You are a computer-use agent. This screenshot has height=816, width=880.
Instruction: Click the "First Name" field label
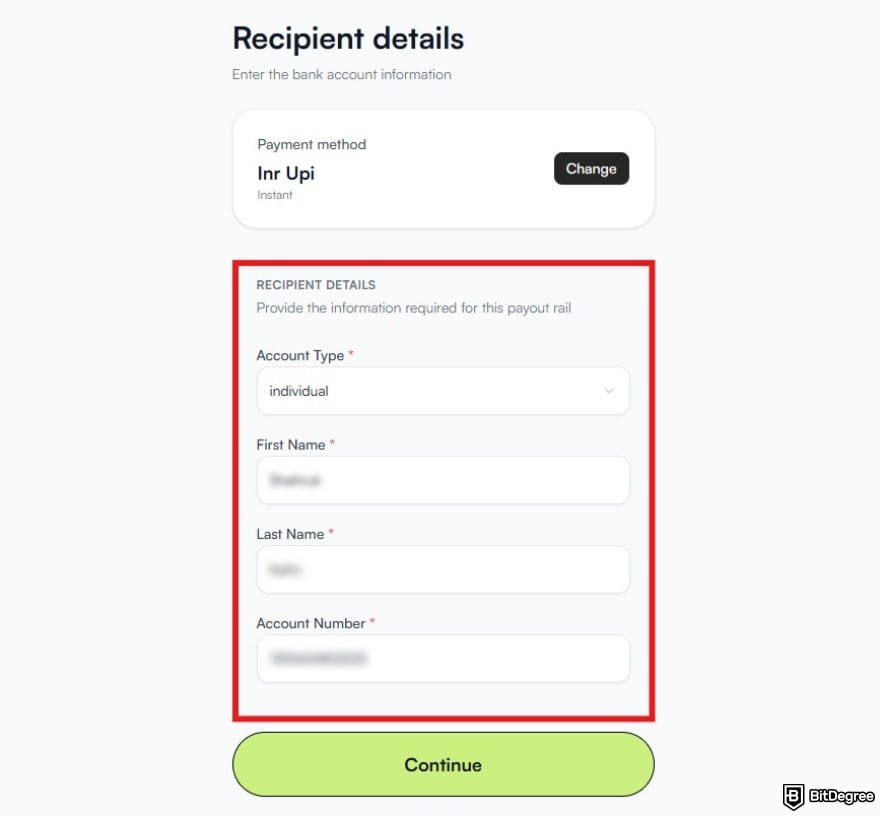click(290, 444)
